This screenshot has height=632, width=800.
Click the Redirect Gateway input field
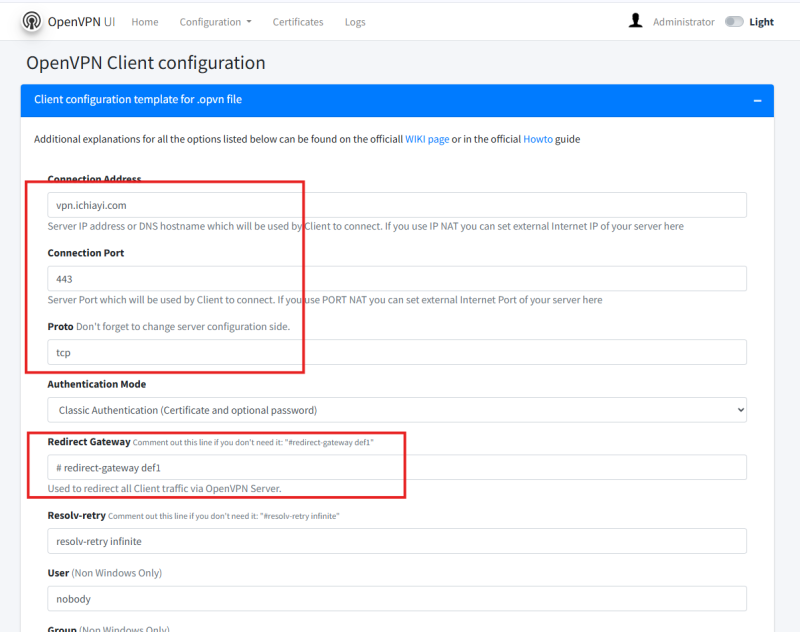tap(397, 467)
